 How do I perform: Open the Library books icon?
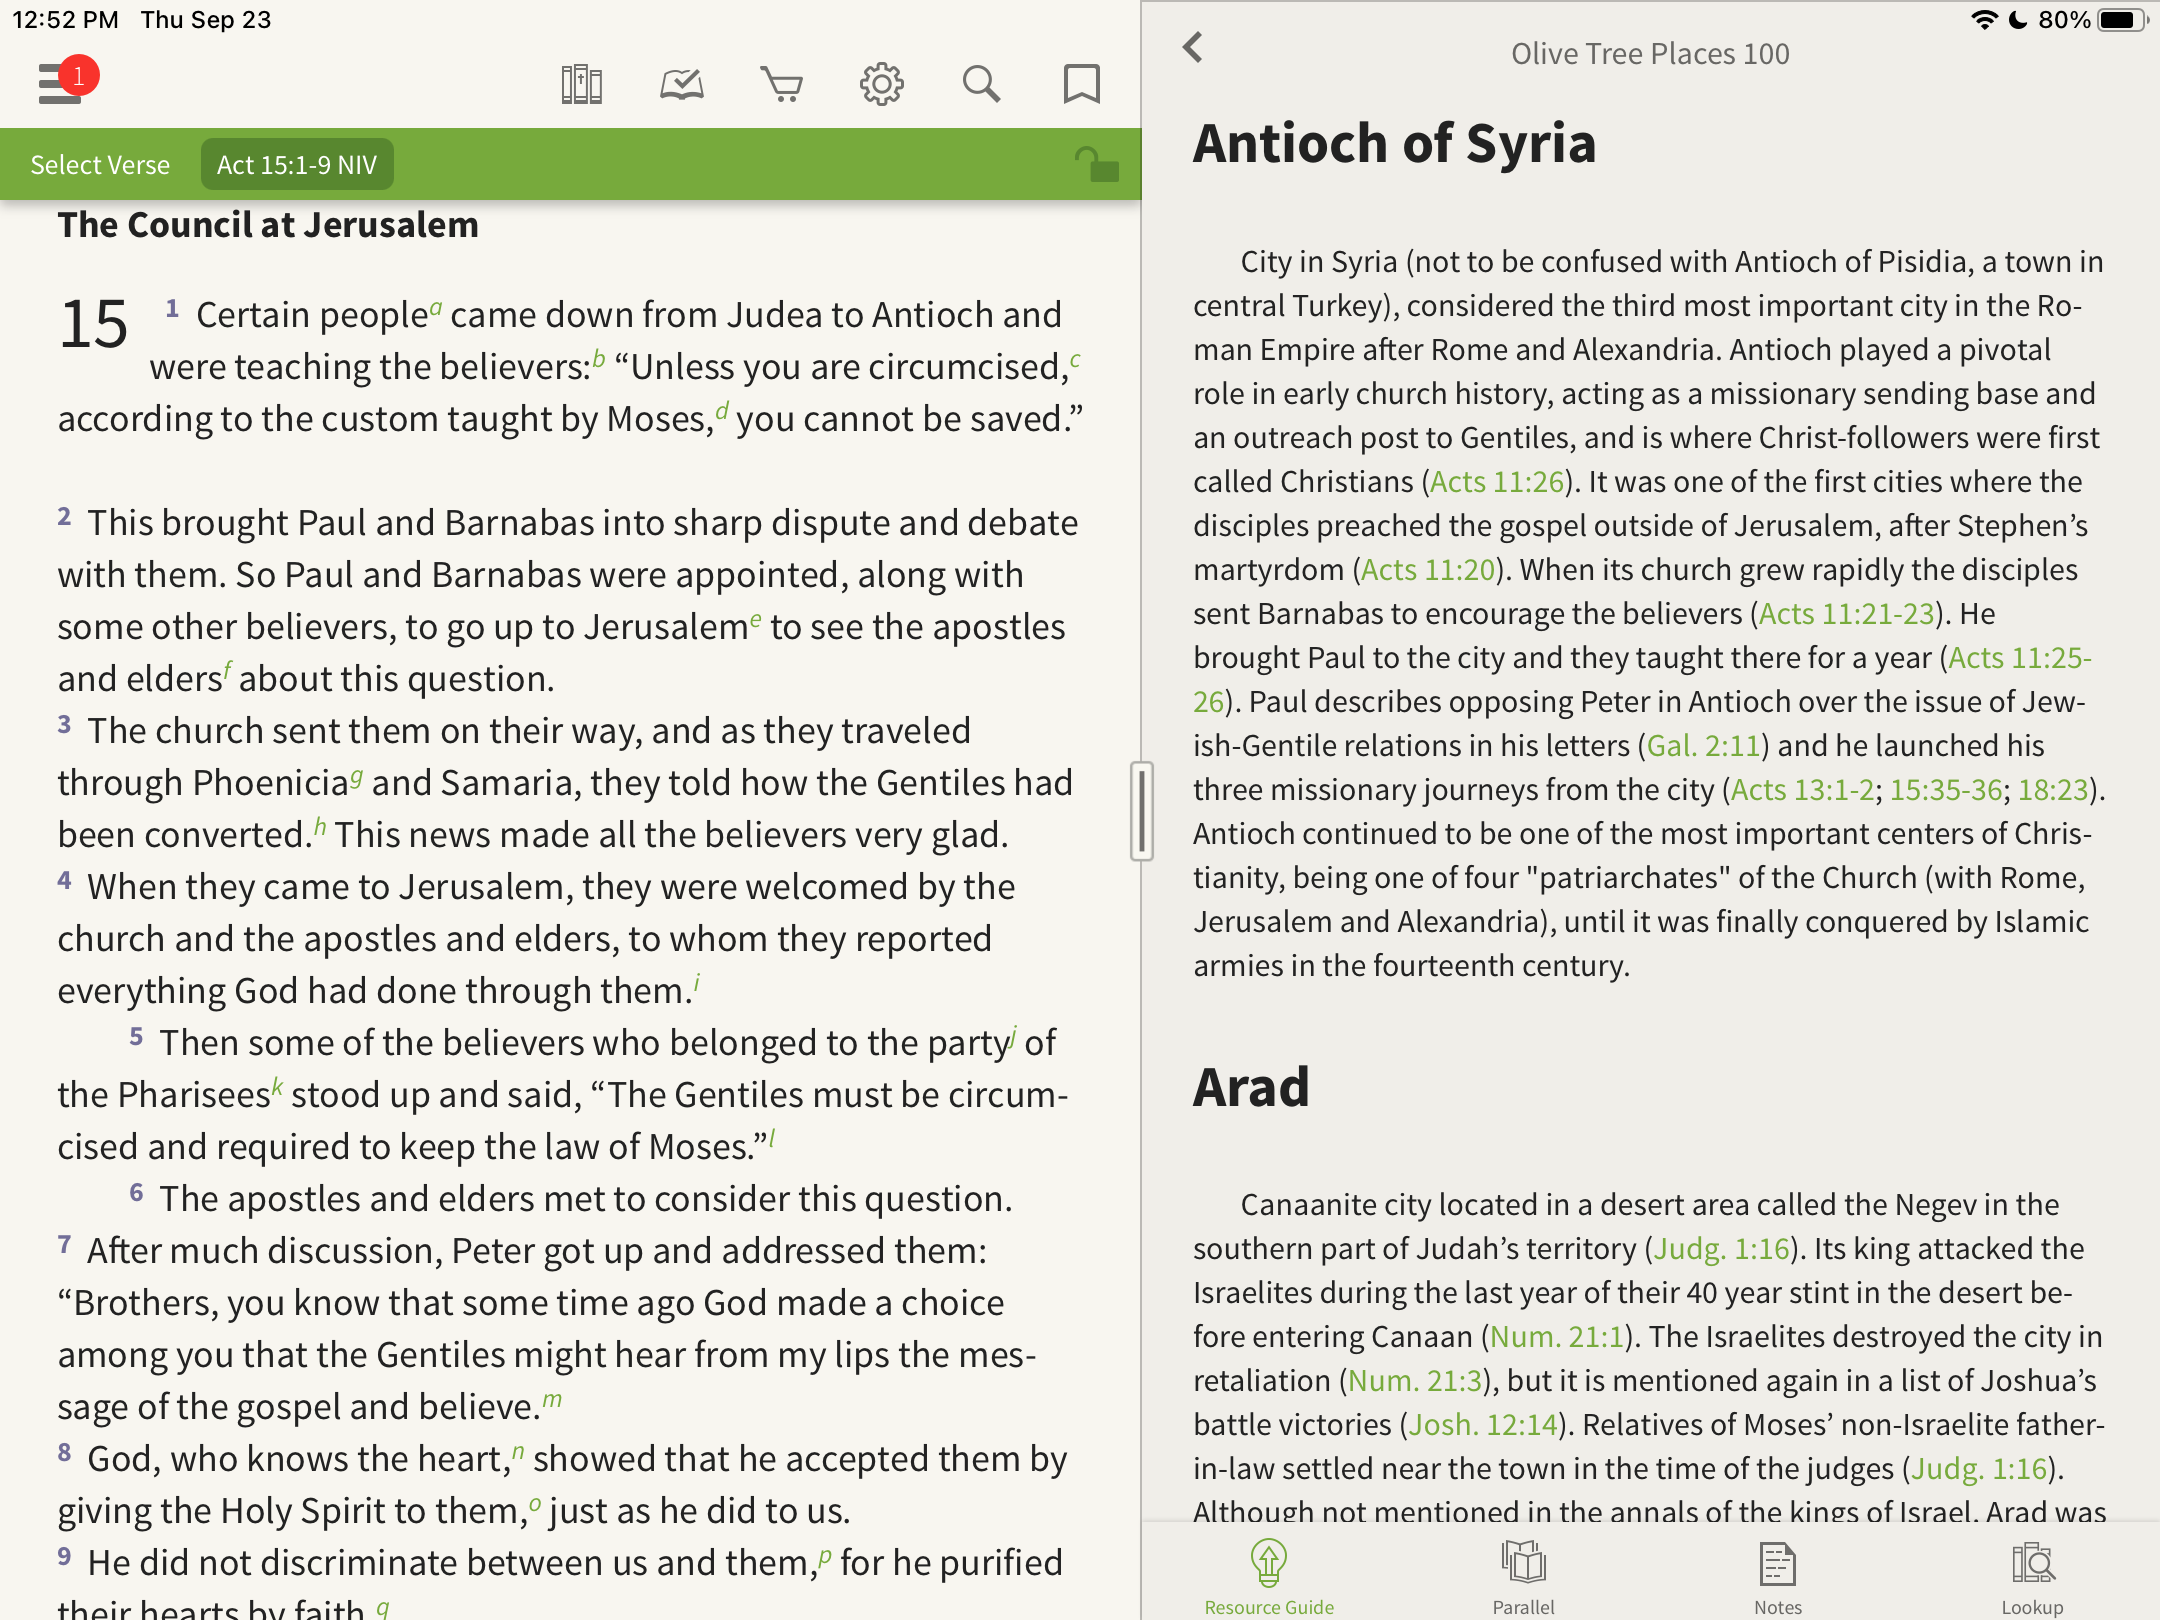581,85
